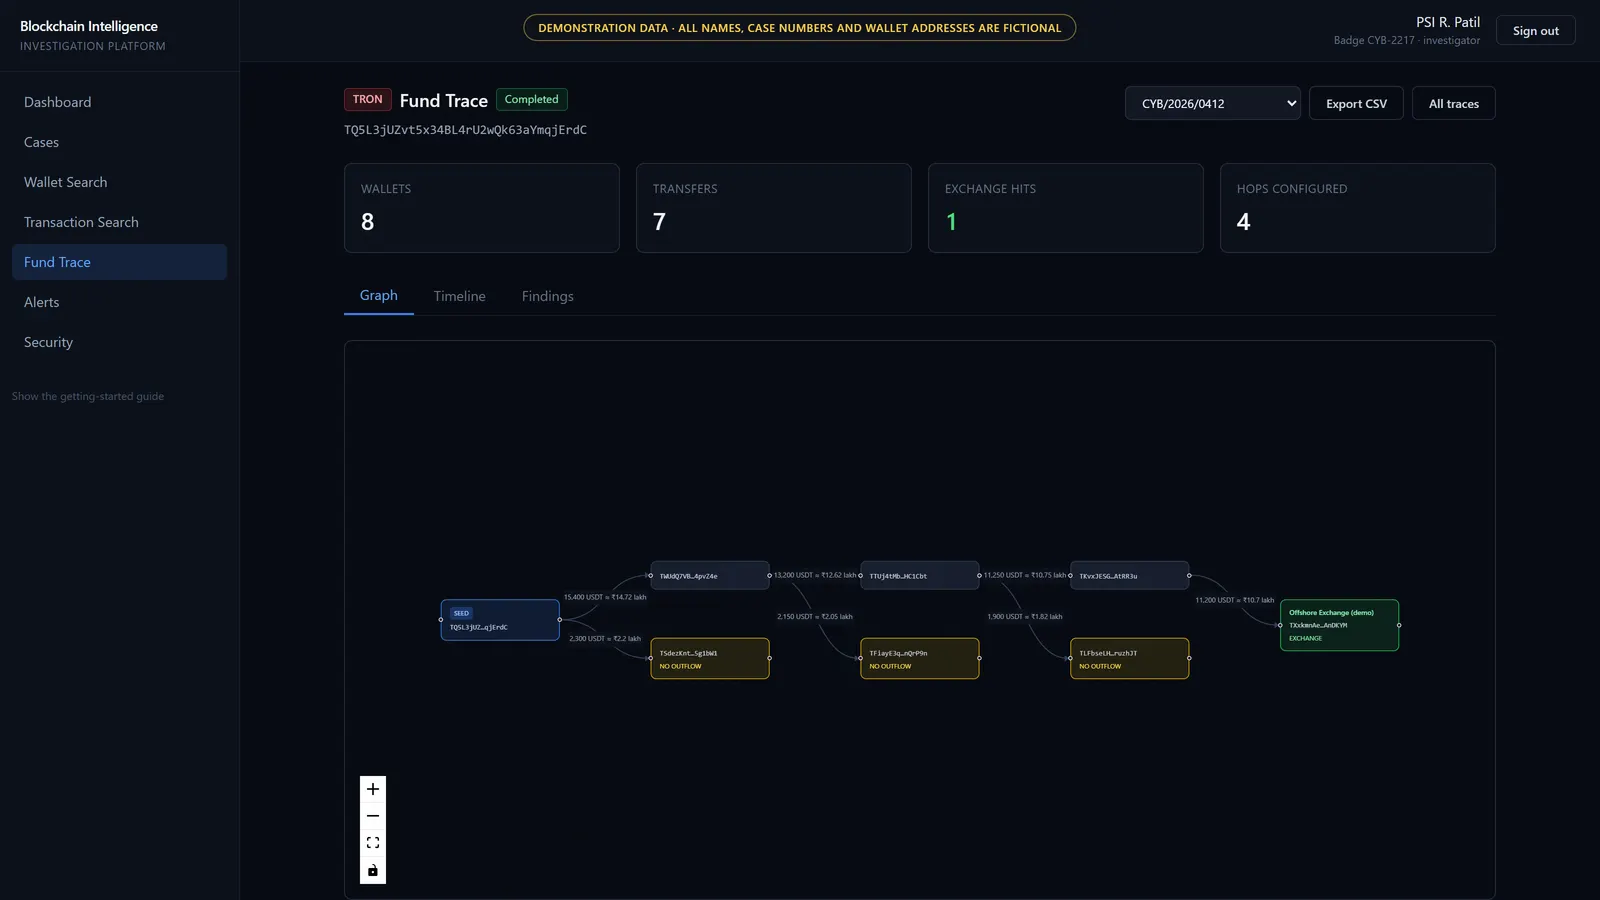This screenshot has height=900, width=1600.
Task: Click the 11,250 USDT transfer edge label
Action: coord(1025,575)
